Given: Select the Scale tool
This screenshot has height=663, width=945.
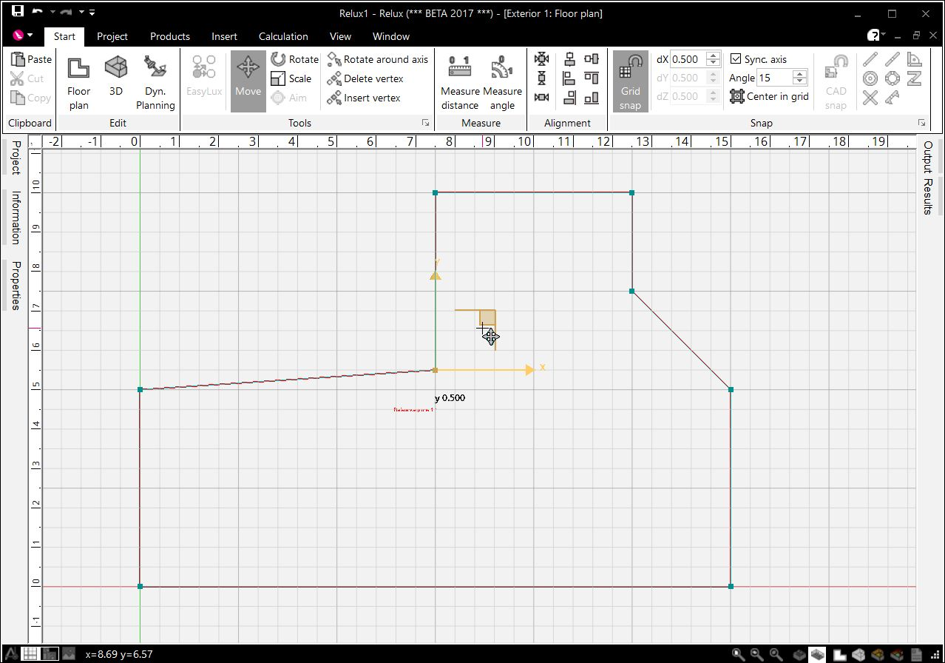Looking at the screenshot, I should (291, 78).
